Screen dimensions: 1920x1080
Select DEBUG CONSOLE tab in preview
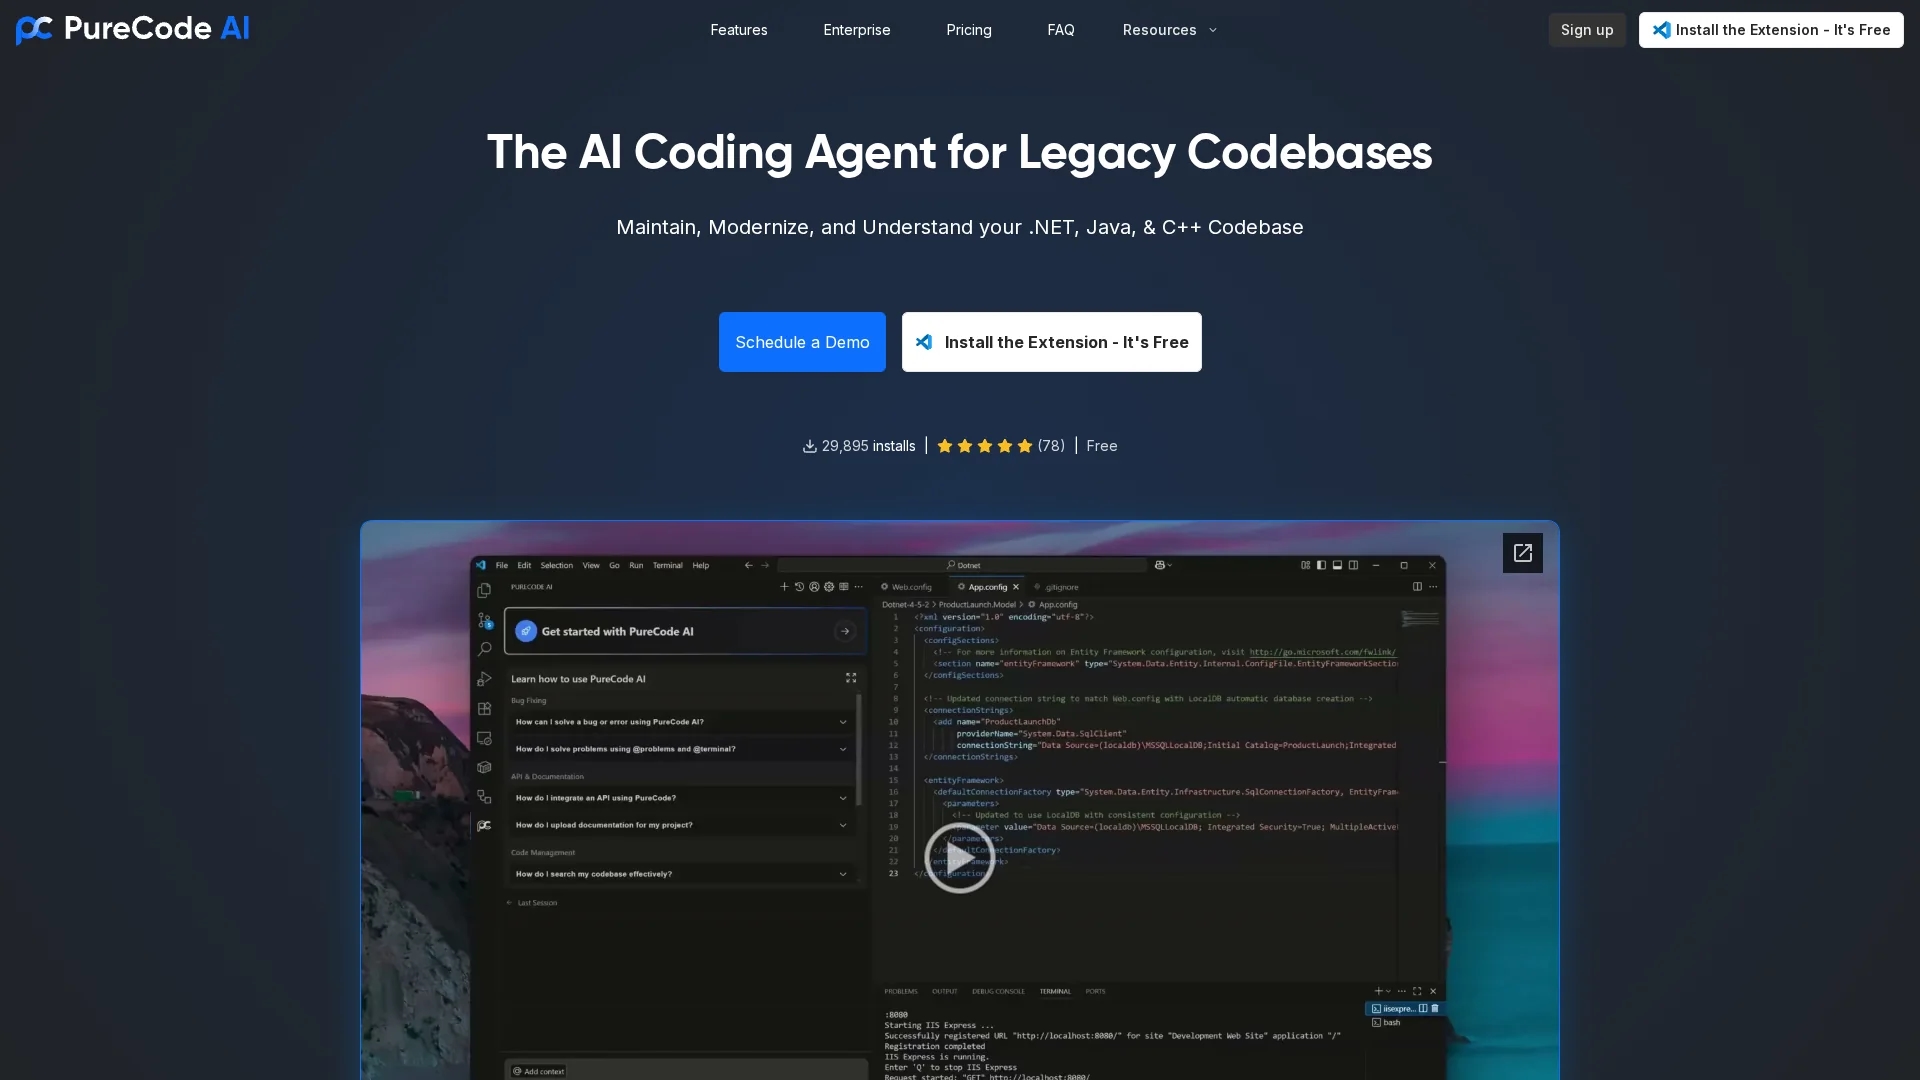pyautogui.click(x=998, y=992)
